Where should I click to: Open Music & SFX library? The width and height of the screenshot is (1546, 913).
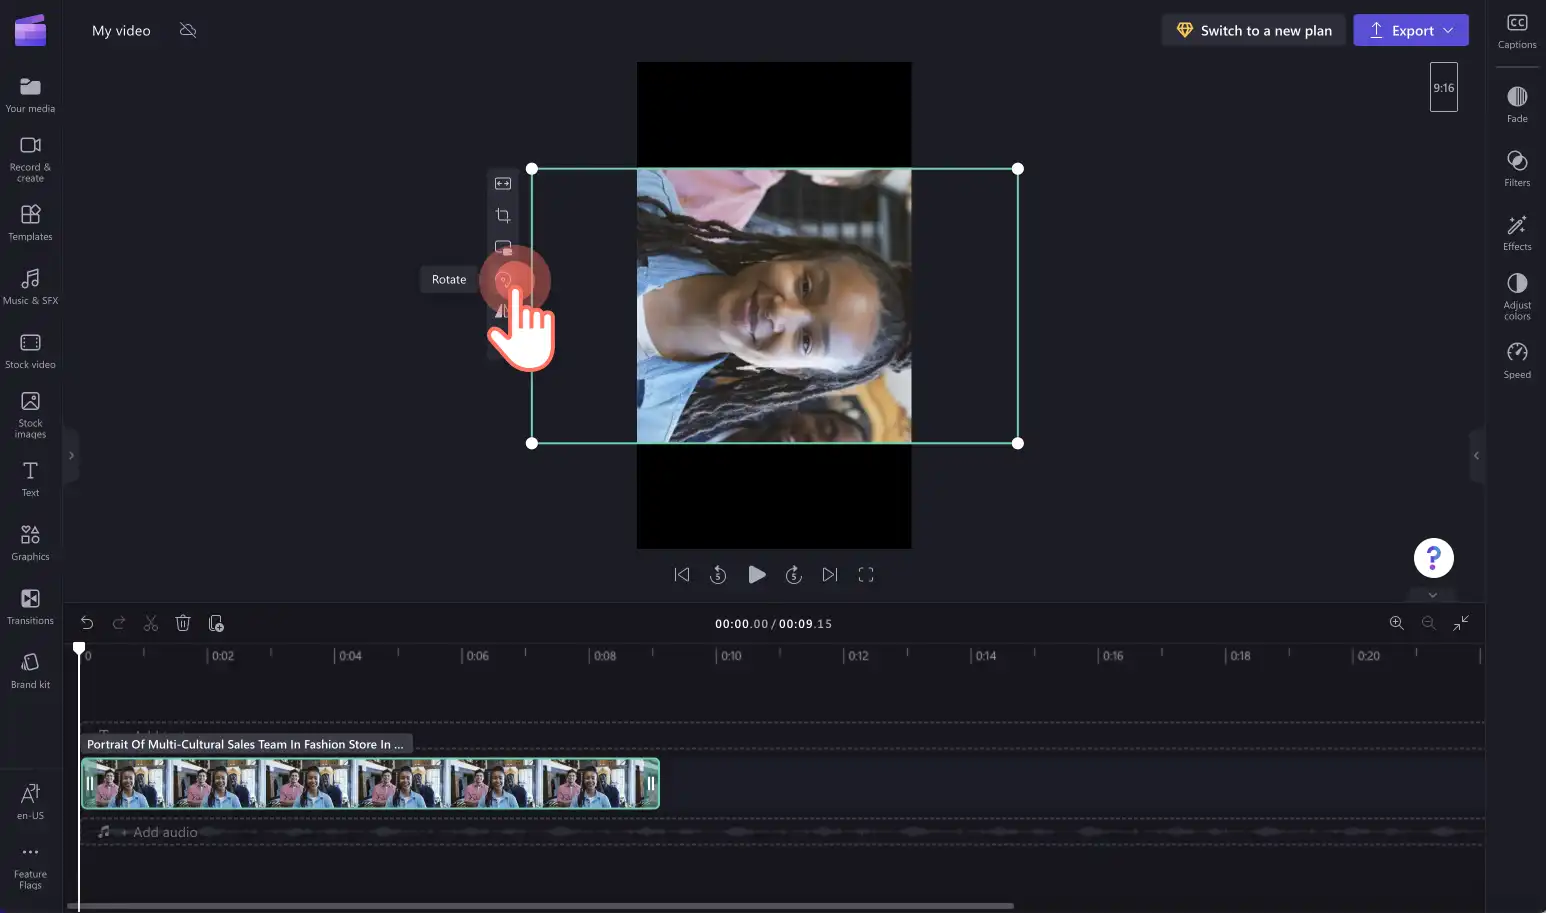pyautogui.click(x=30, y=286)
